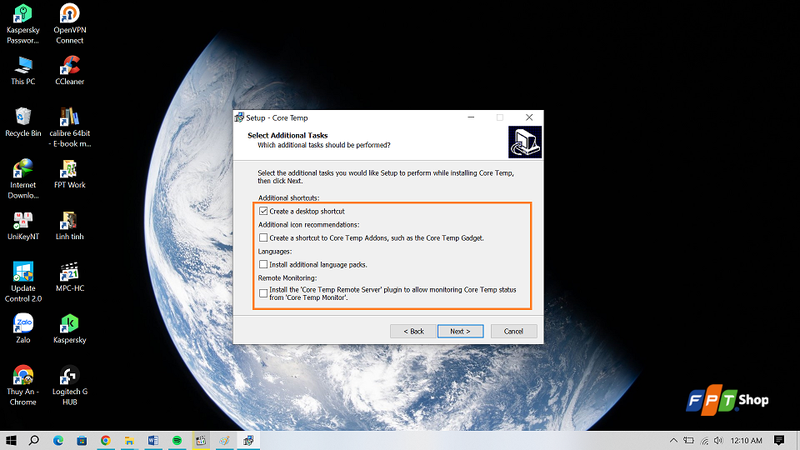Image resolution: width=800 pixels, height=450 pixels.
Task: Open the Action Center notifications icon
Action: [x=779, y=440]
